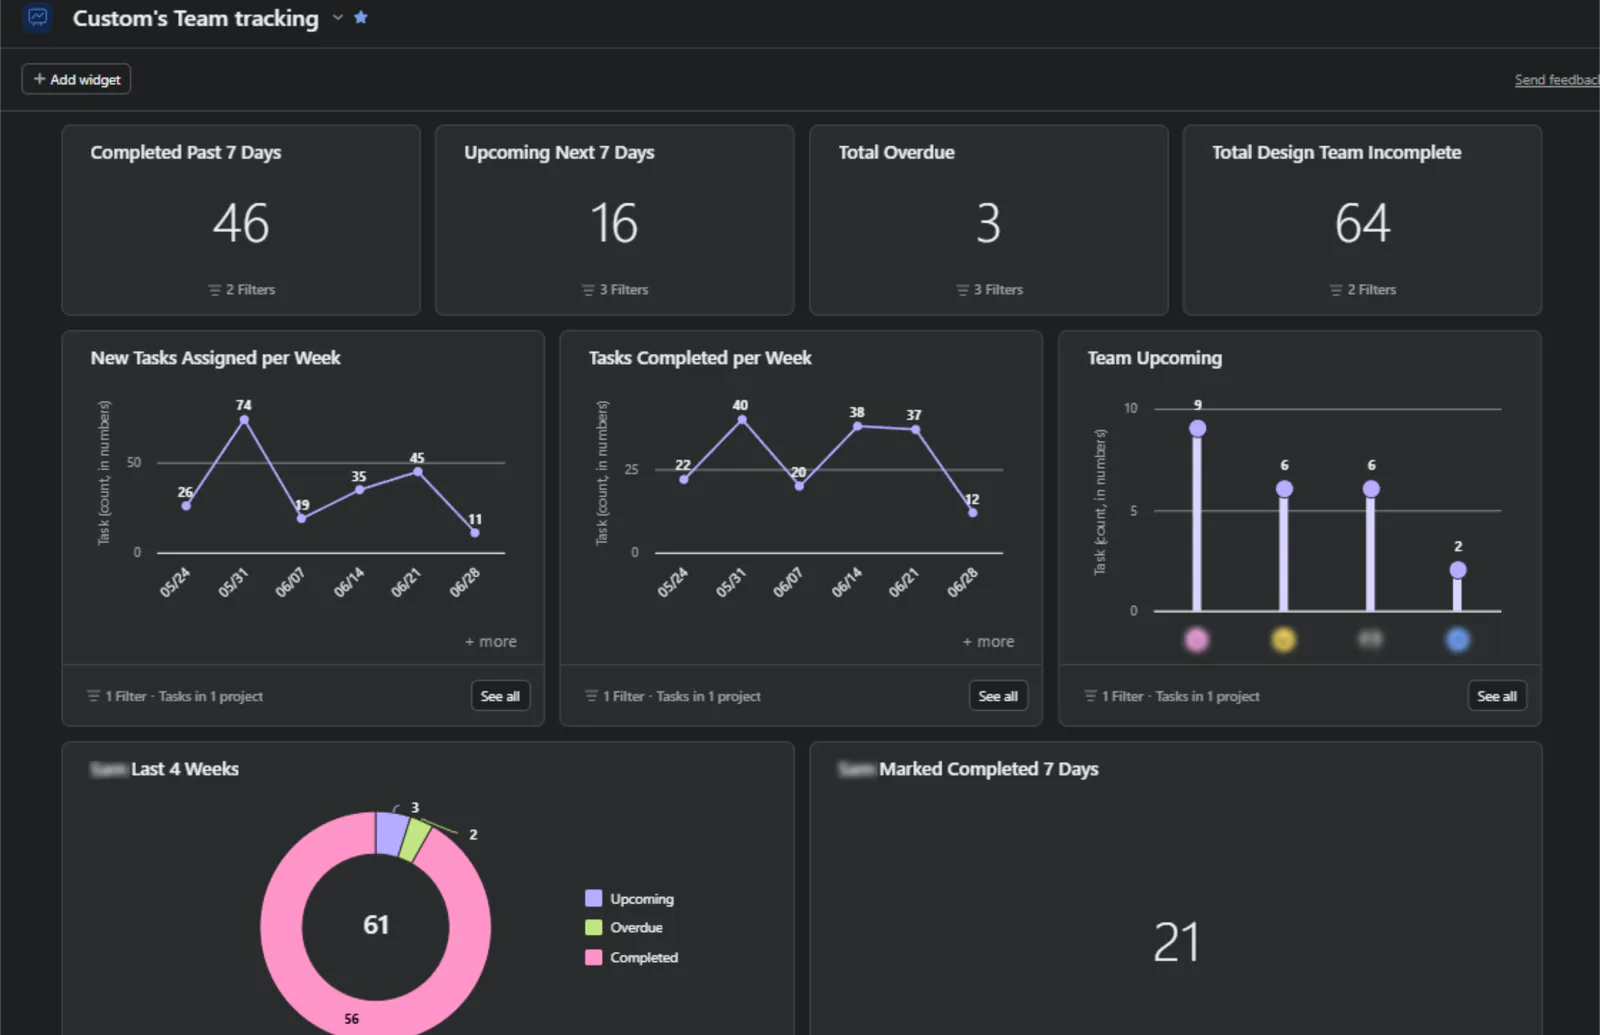Click the dashboard chart icon beside title
Screen dimensions: 1600x1035
click(x=38, y=18)
